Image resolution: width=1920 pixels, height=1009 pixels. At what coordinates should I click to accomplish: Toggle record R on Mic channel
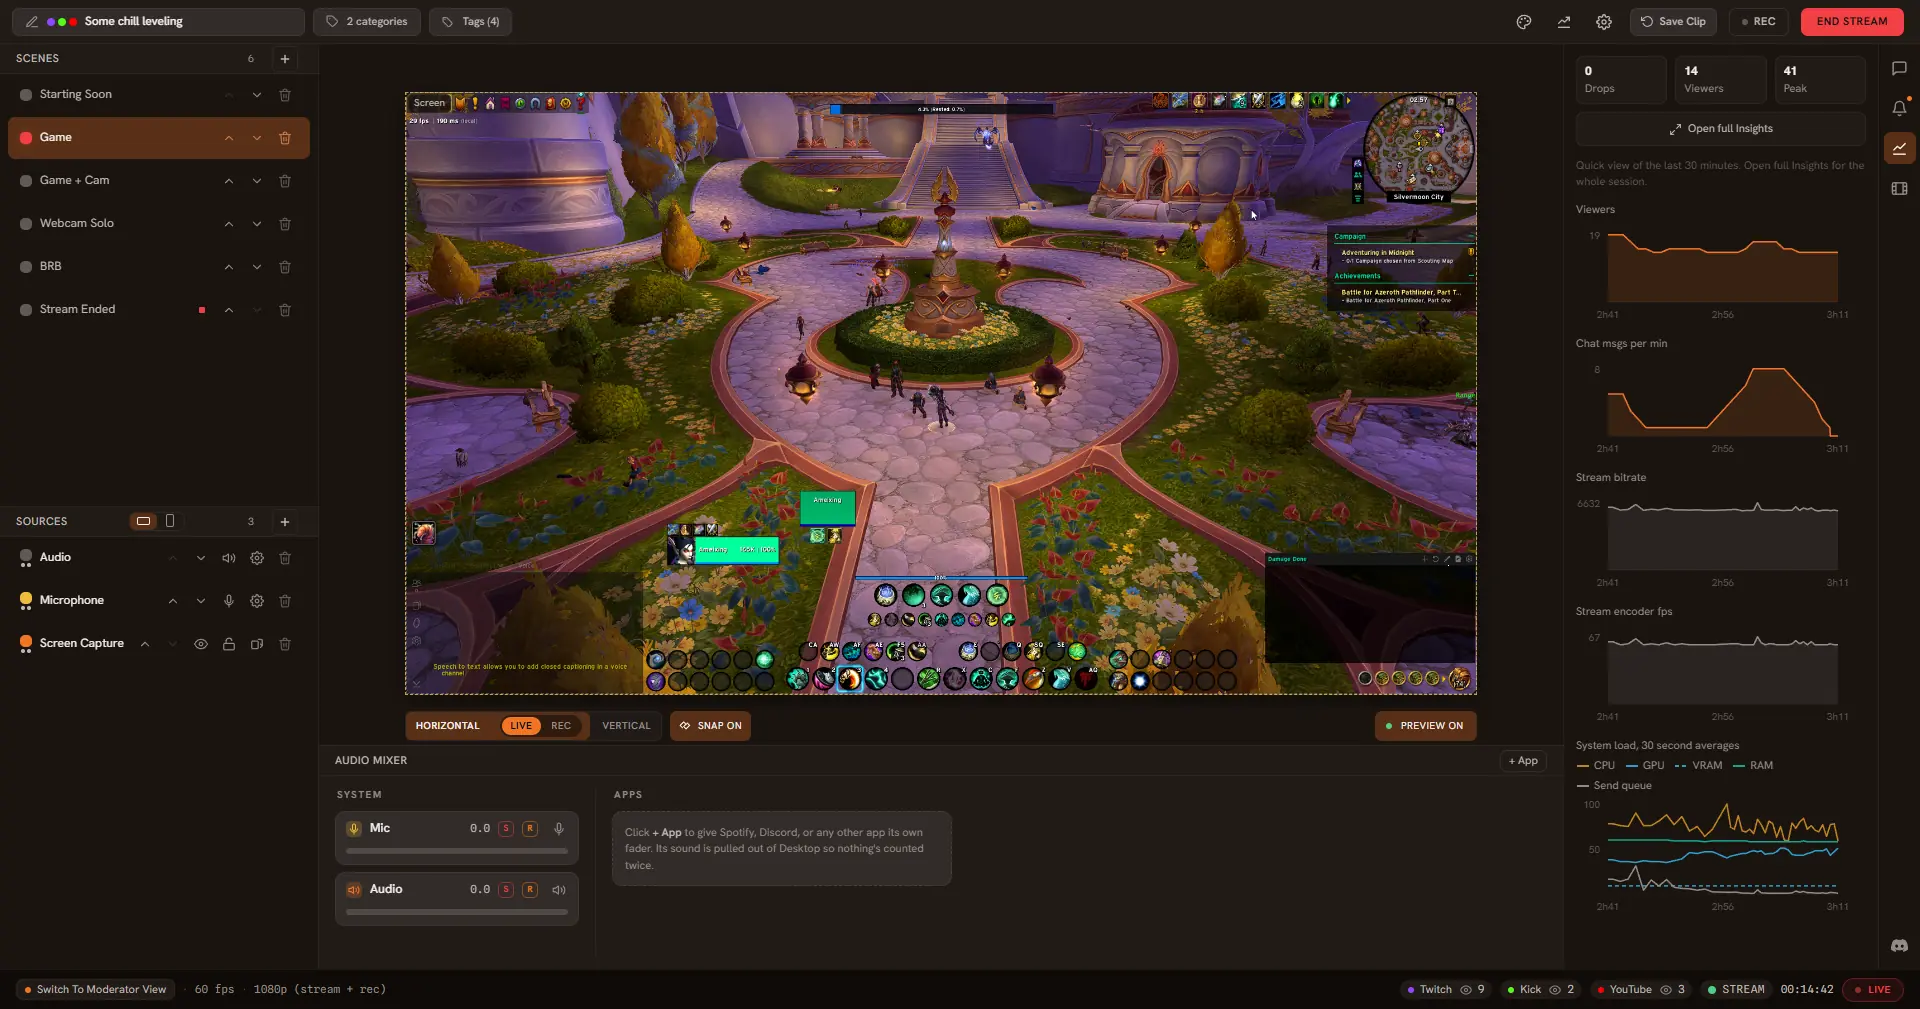point(530,828)
